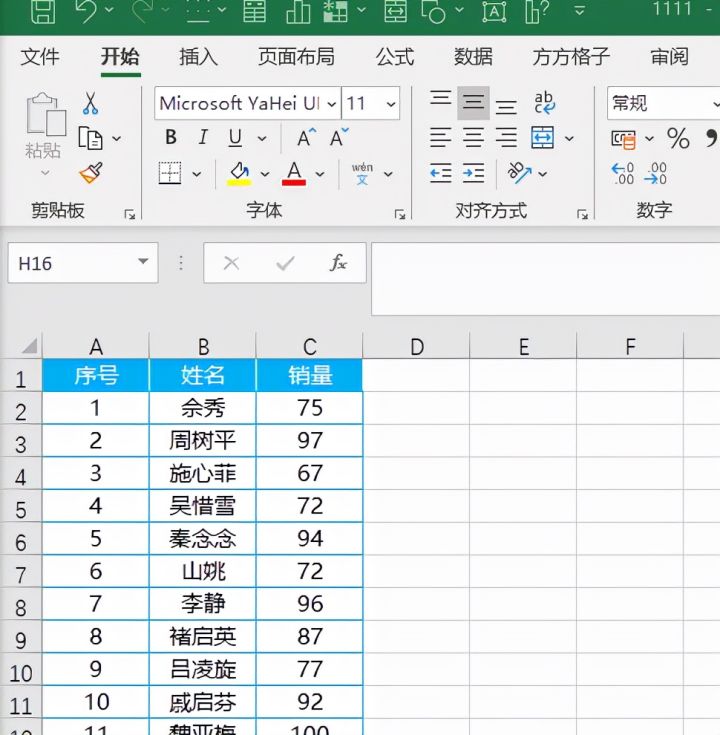Click inside the formula bar input
Image resolution: width=720 pixels, height=735 pixels.
(546, 278)
